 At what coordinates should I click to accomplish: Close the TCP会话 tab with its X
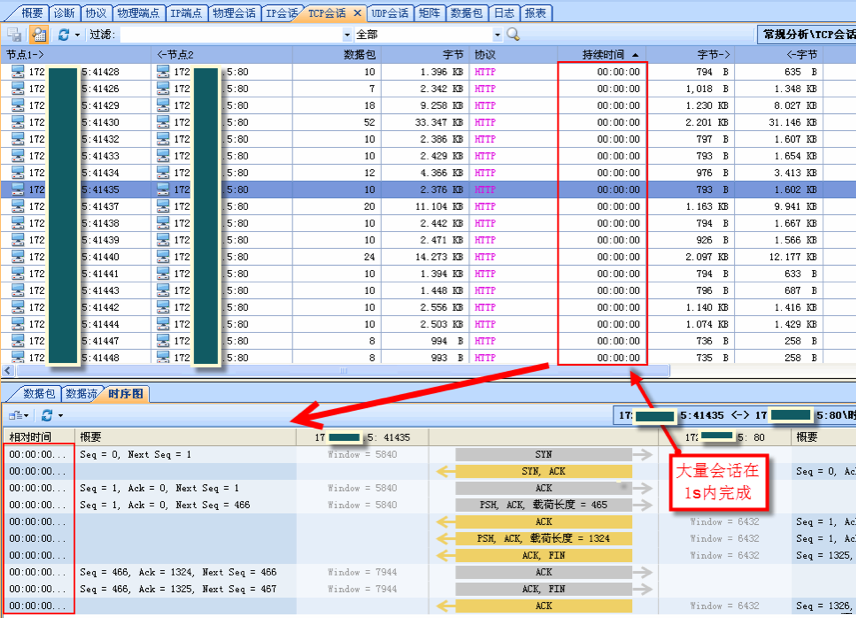pyautogui.click(x=357, y=13)
